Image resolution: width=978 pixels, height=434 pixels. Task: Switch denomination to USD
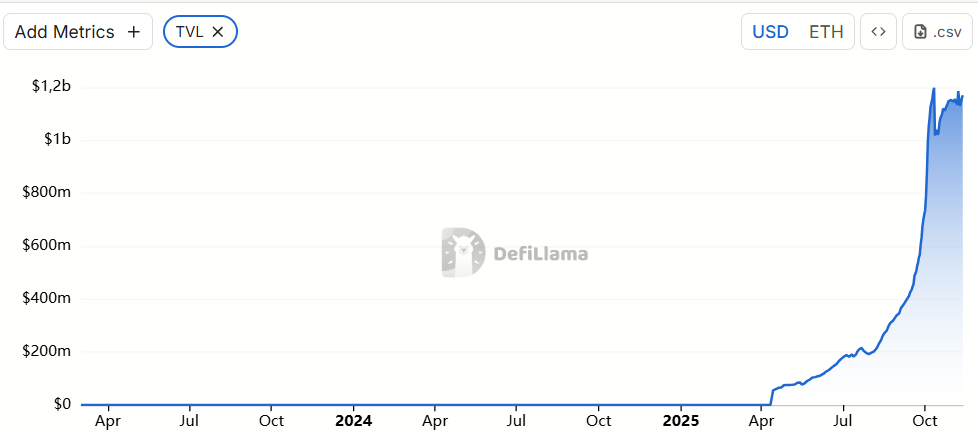click(770, 32)
